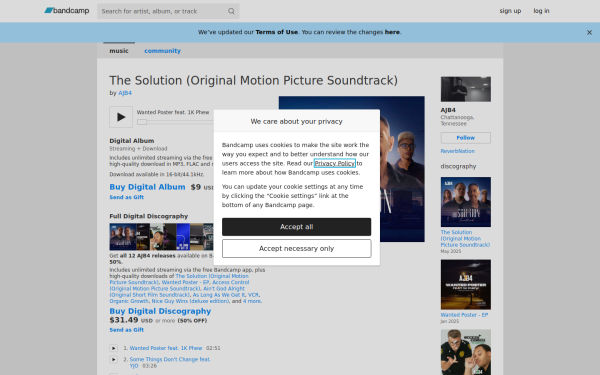Open the Wanted Poster - EP link in the discography description
600x375 pixels.
click(185, 282)
